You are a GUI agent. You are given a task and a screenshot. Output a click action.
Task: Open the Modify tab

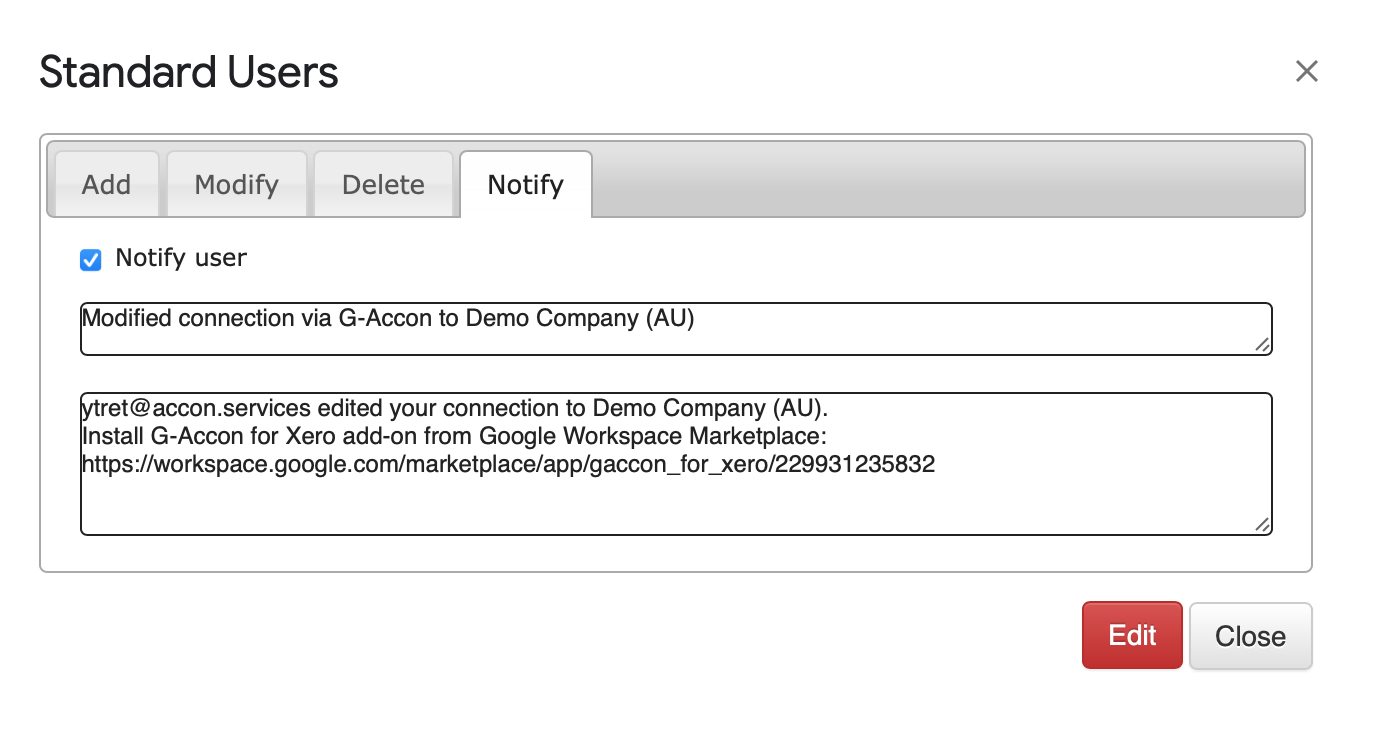236,184
